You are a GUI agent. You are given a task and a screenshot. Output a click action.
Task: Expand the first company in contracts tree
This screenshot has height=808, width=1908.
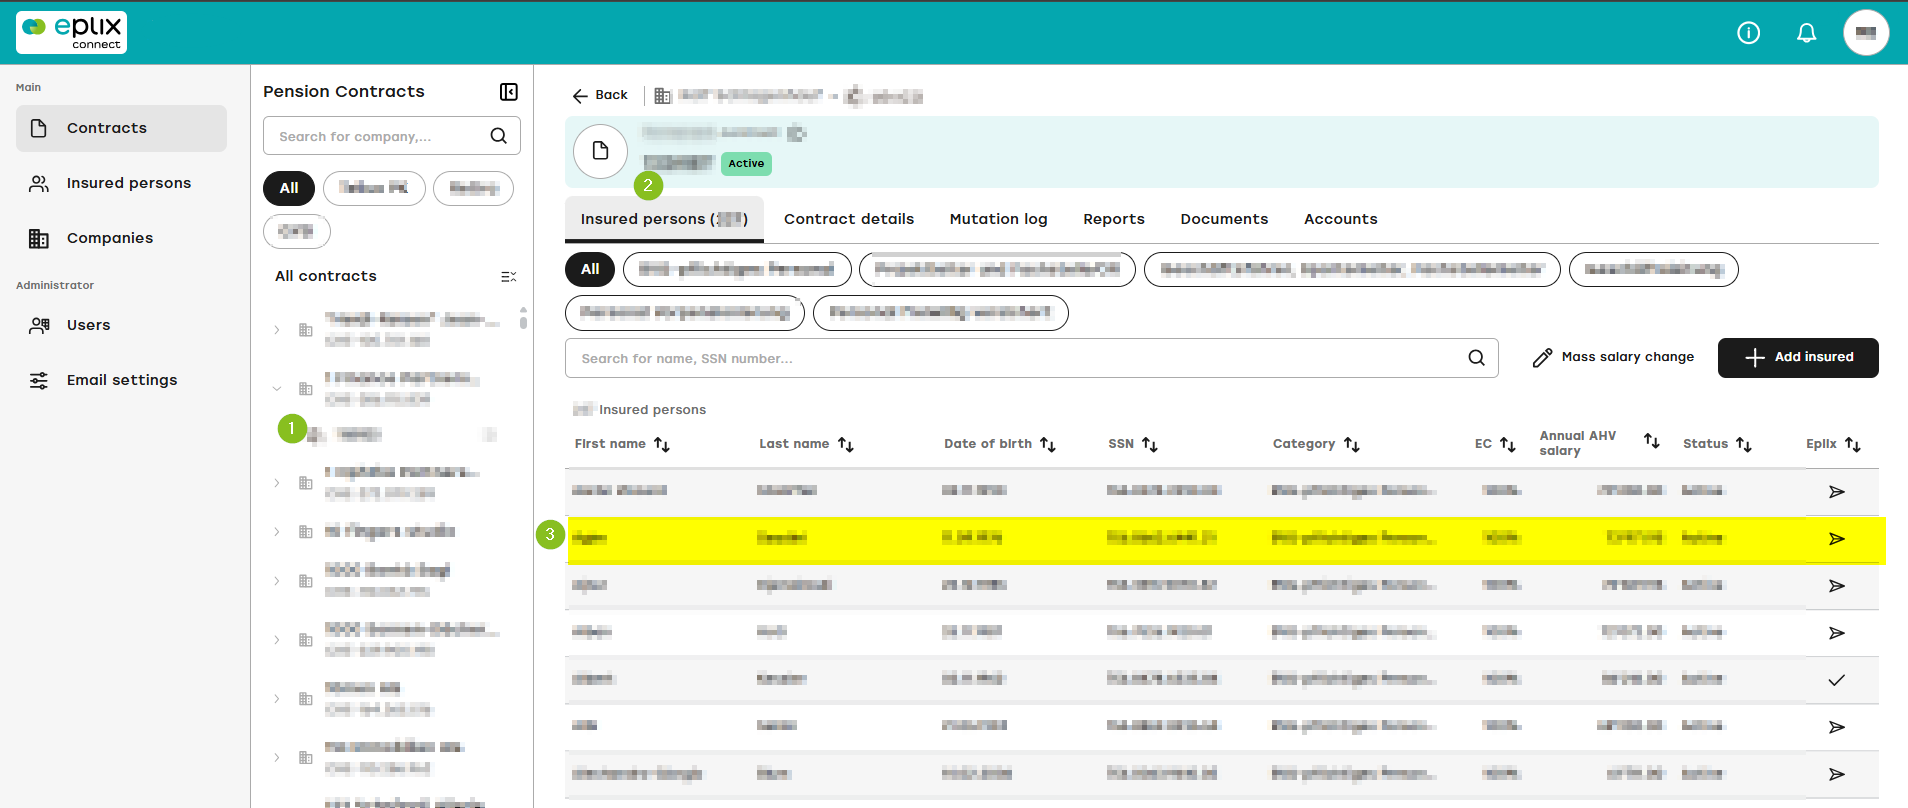[277, 330]
